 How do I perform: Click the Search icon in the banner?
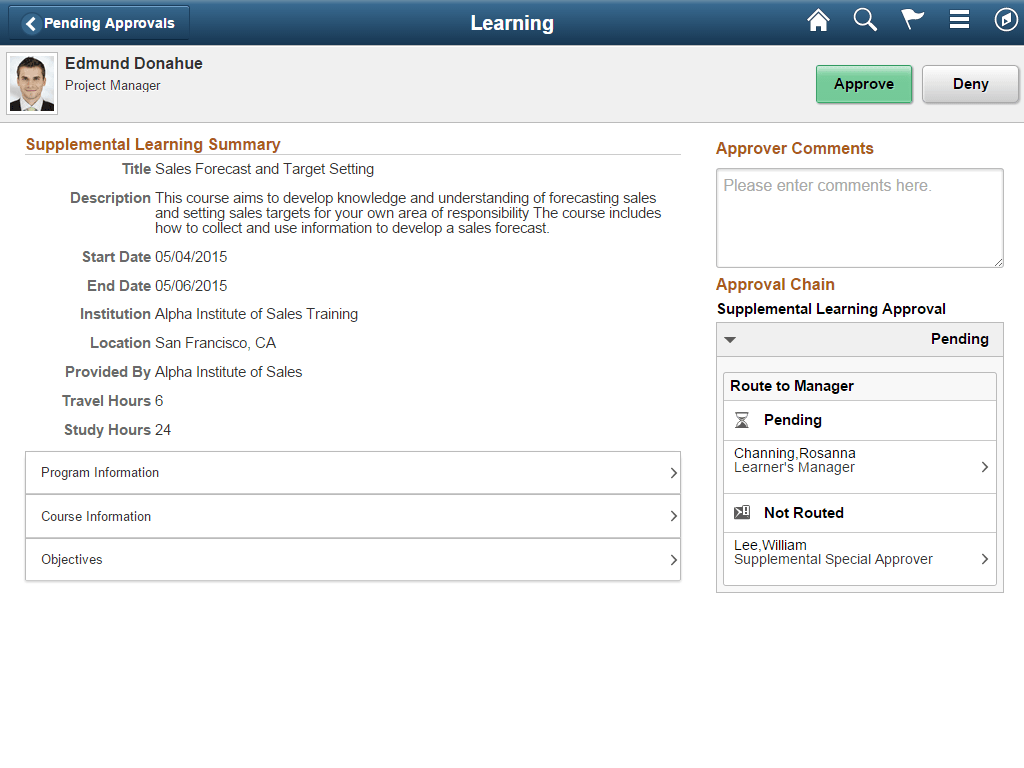click(x=865, y=19)
